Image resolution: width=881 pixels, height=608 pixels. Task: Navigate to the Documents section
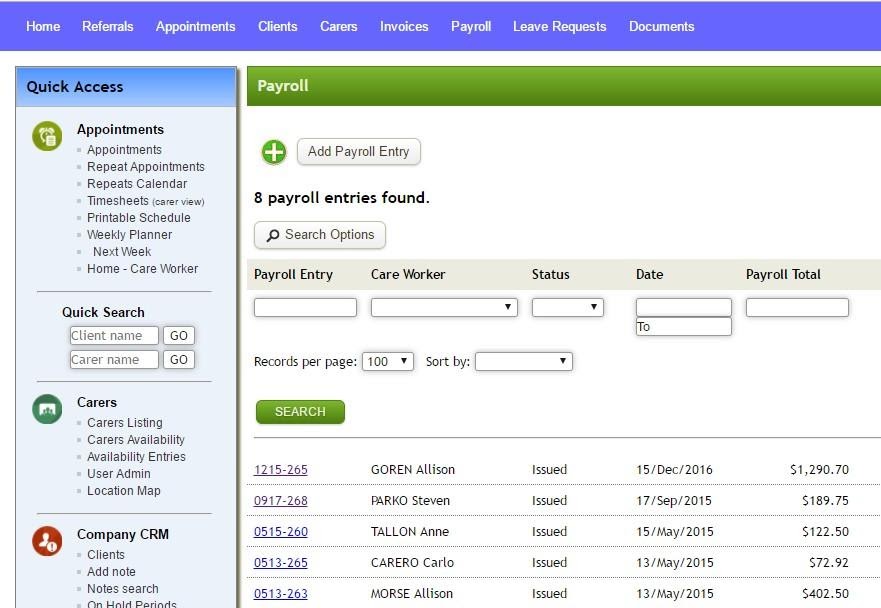[x=661, y=27]
